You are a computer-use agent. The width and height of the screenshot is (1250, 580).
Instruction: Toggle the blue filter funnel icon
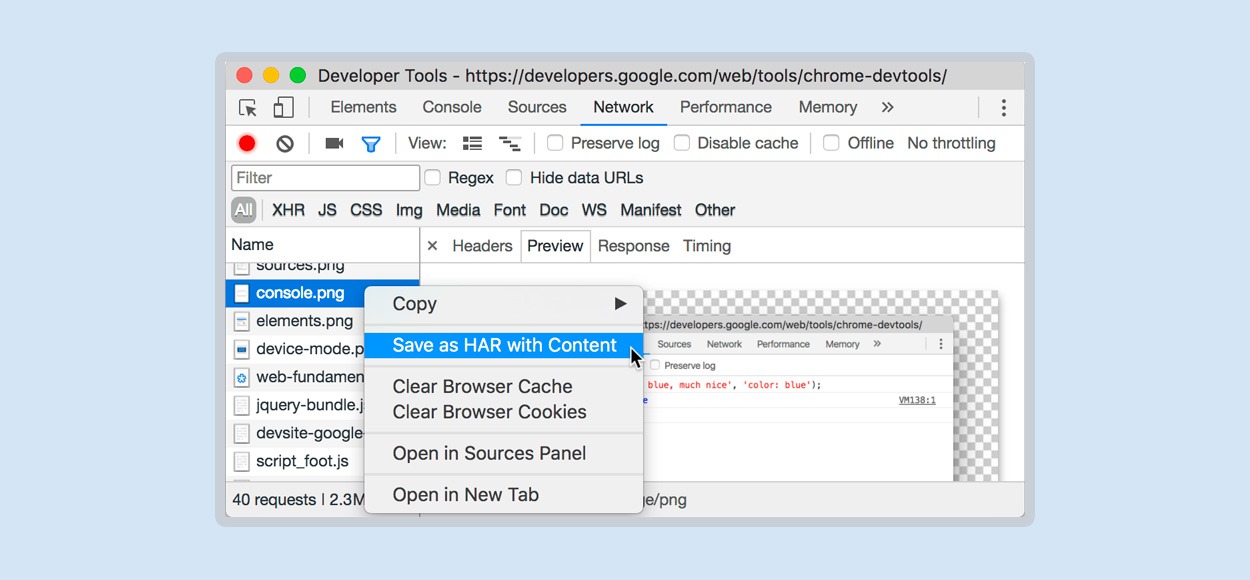(x=371, y=144)
